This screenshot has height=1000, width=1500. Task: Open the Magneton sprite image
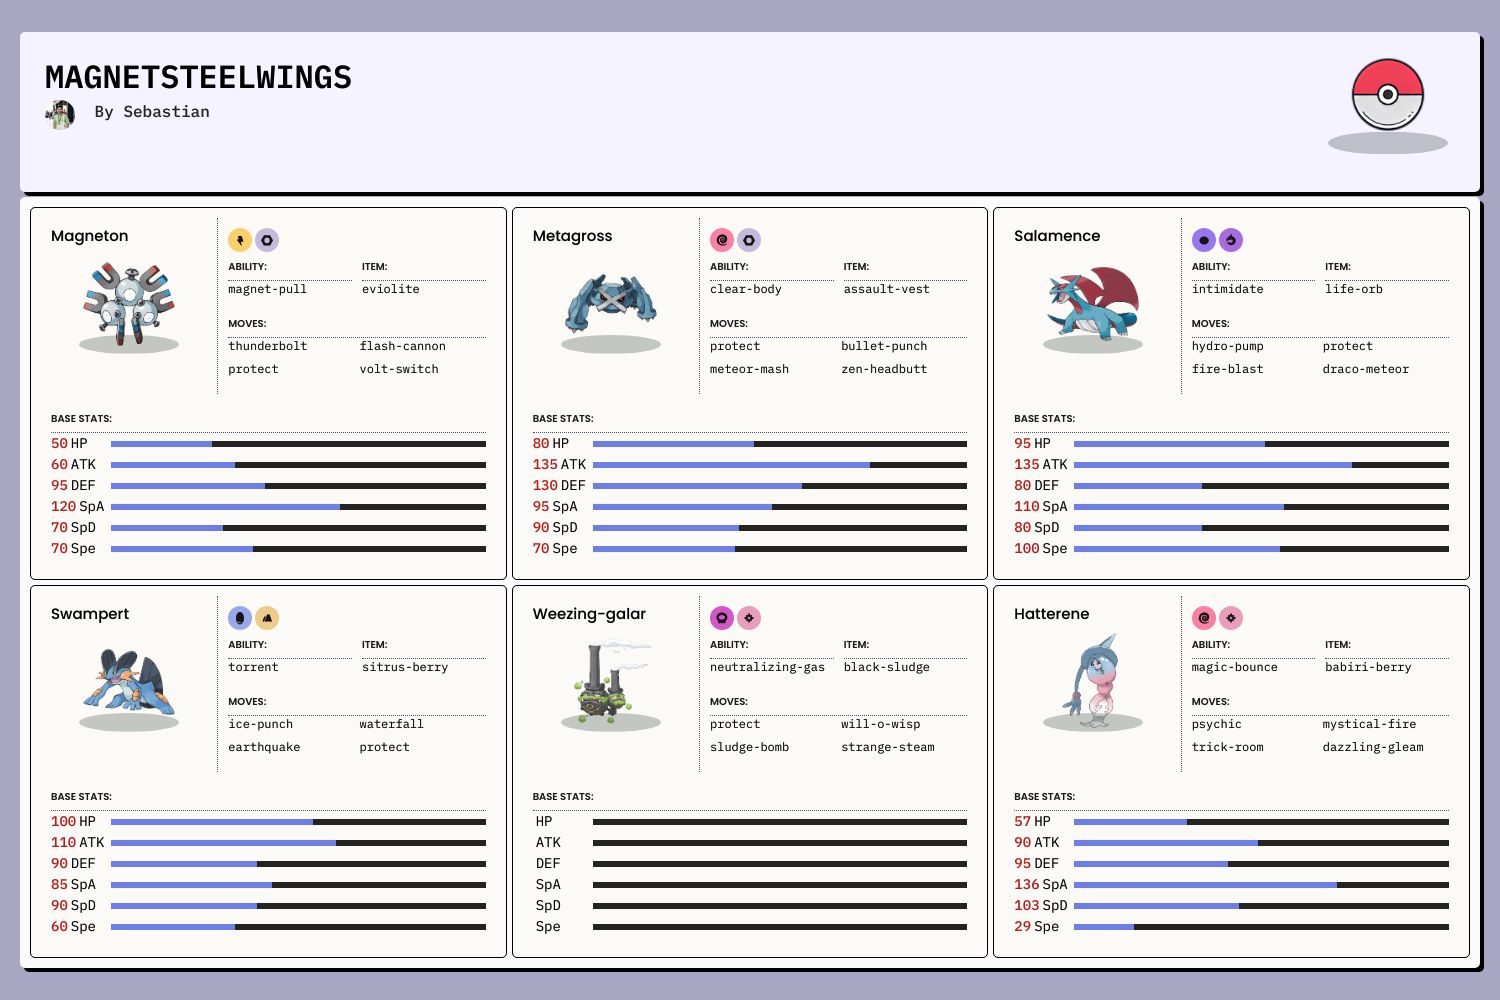point(129,304)
